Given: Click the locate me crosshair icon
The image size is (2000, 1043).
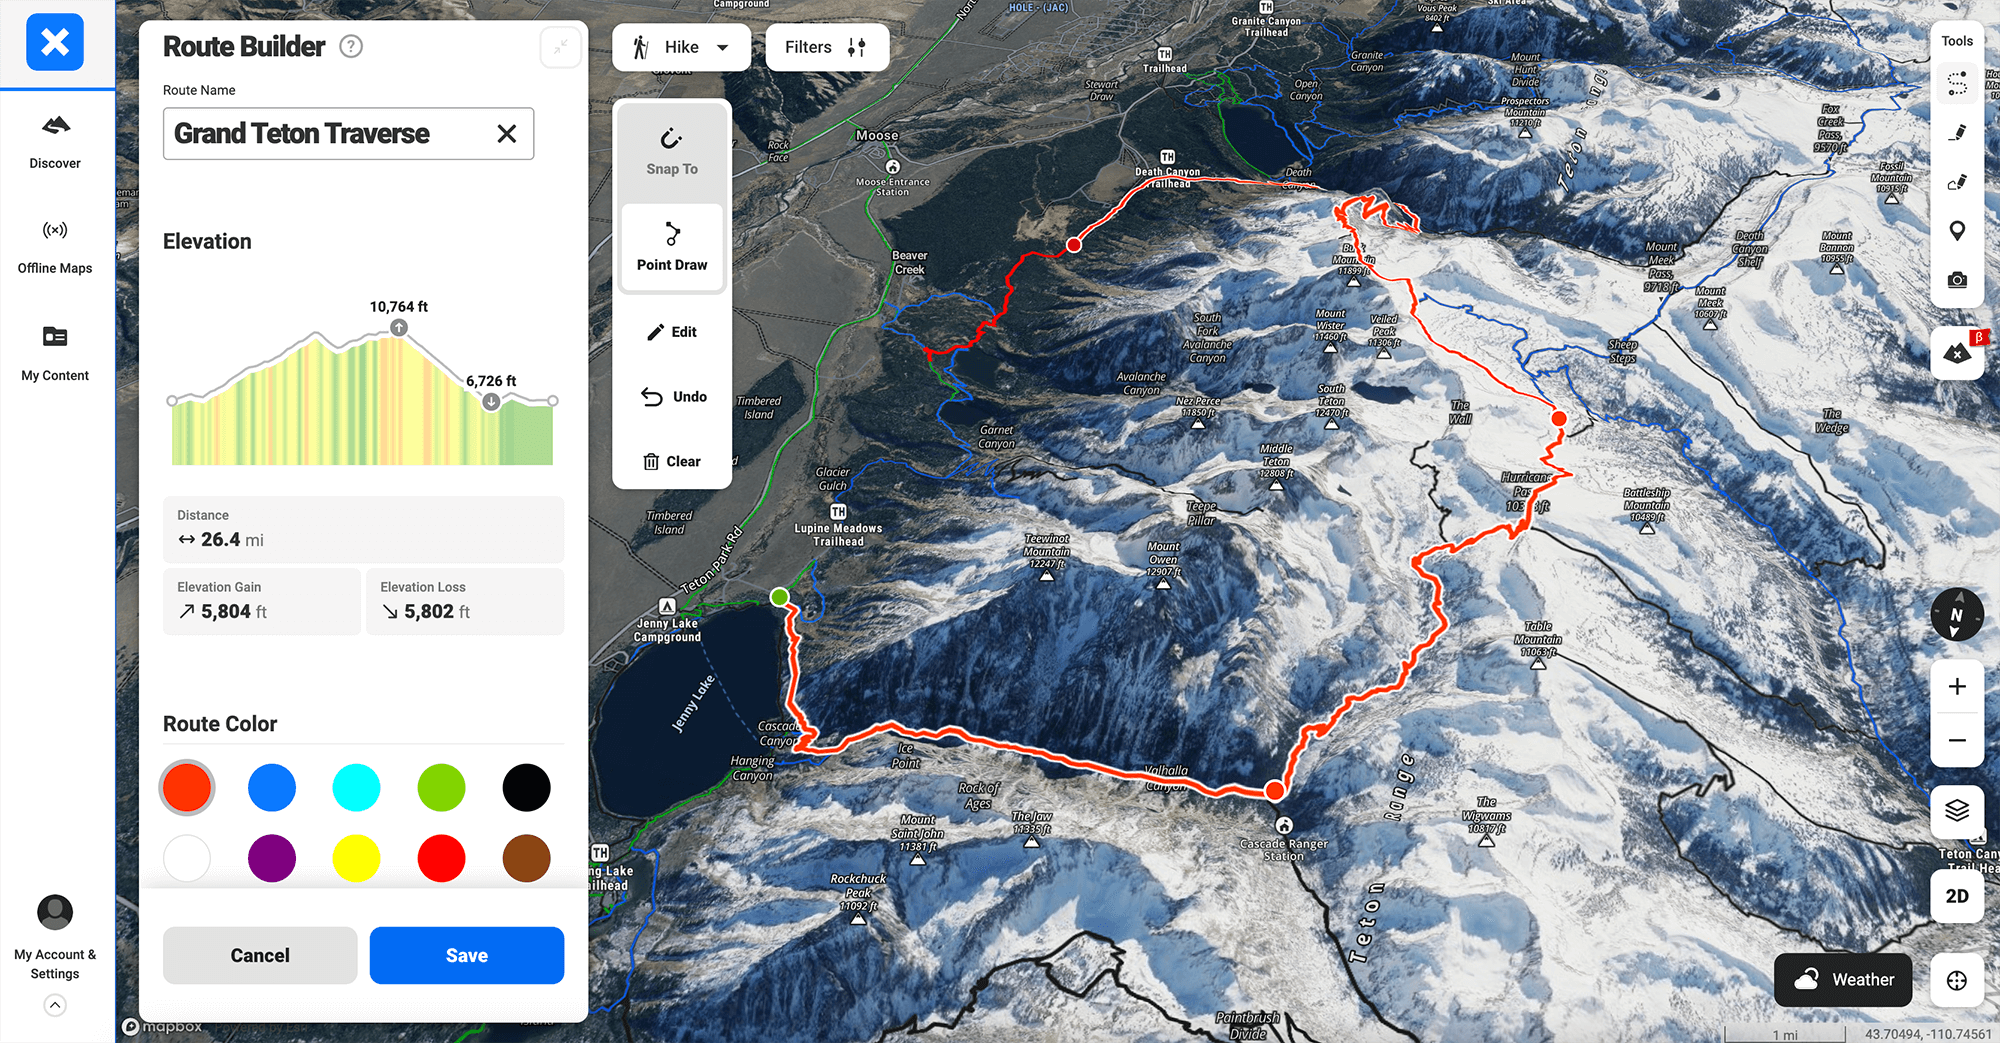Looking at the screenshot, I should [x=1957, y=980].
